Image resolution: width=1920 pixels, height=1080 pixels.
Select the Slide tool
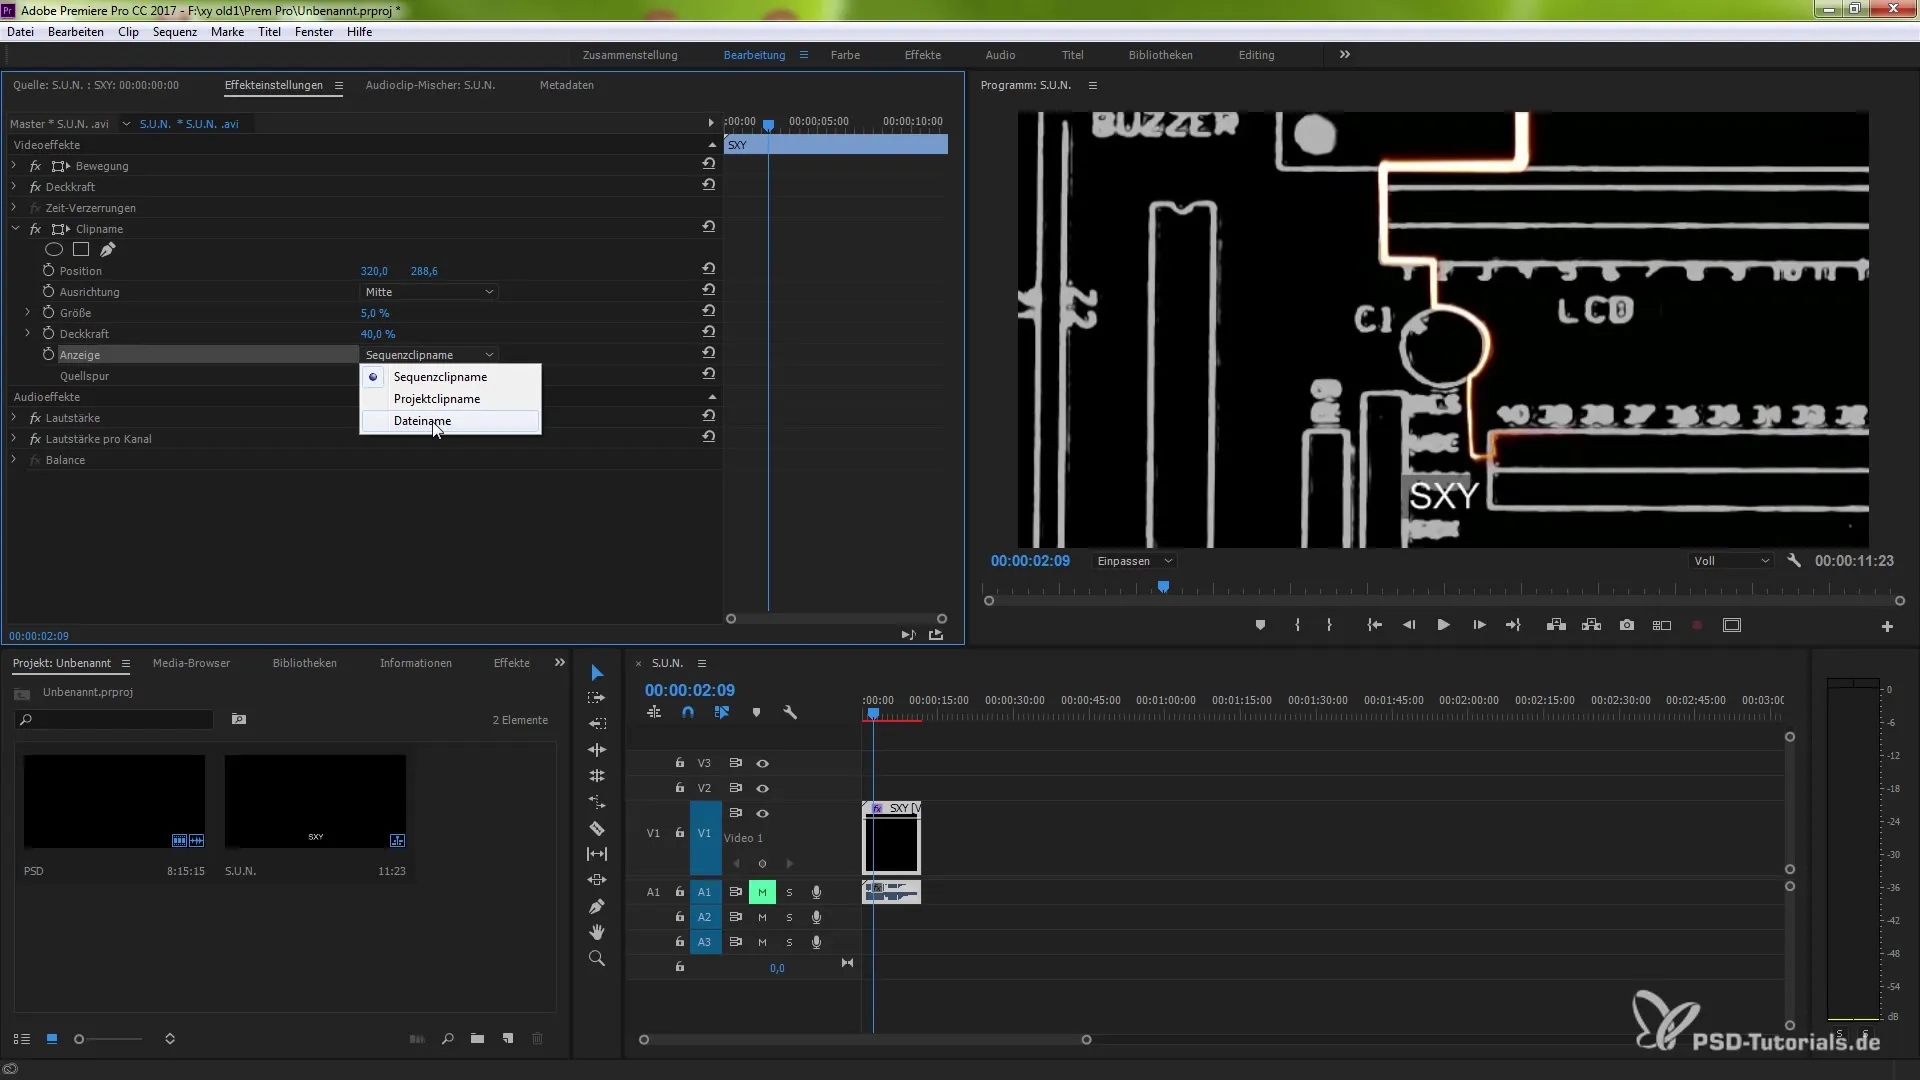pos(597,880)
